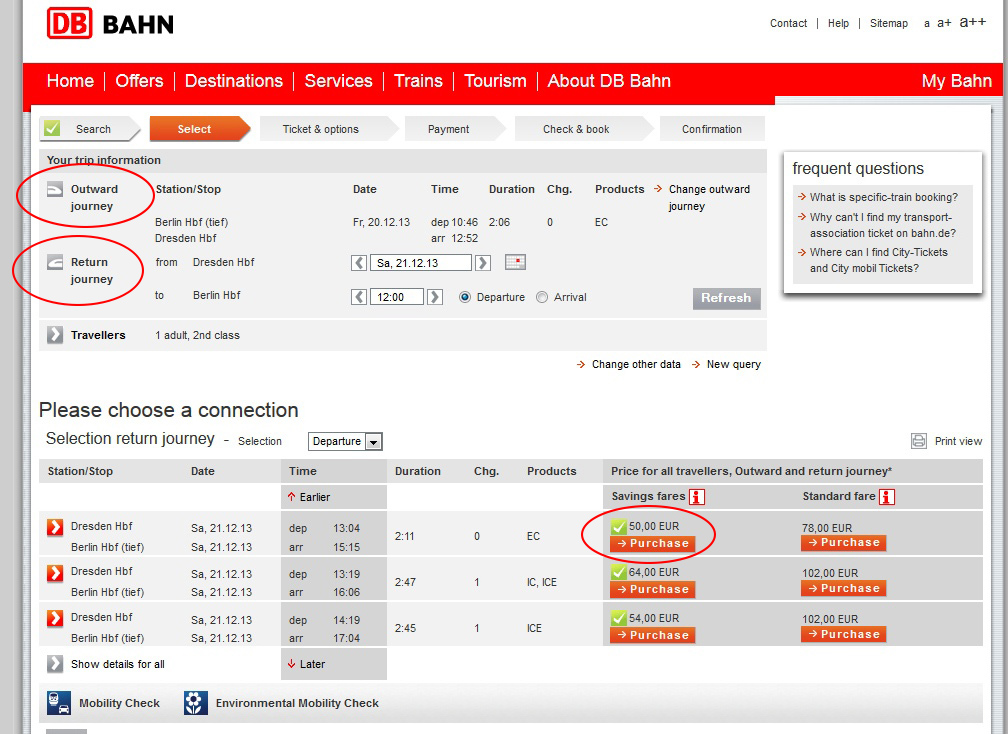Open the Offers menu
The height and width of the screenshot is (734, 1008).
tap(140, 81)
